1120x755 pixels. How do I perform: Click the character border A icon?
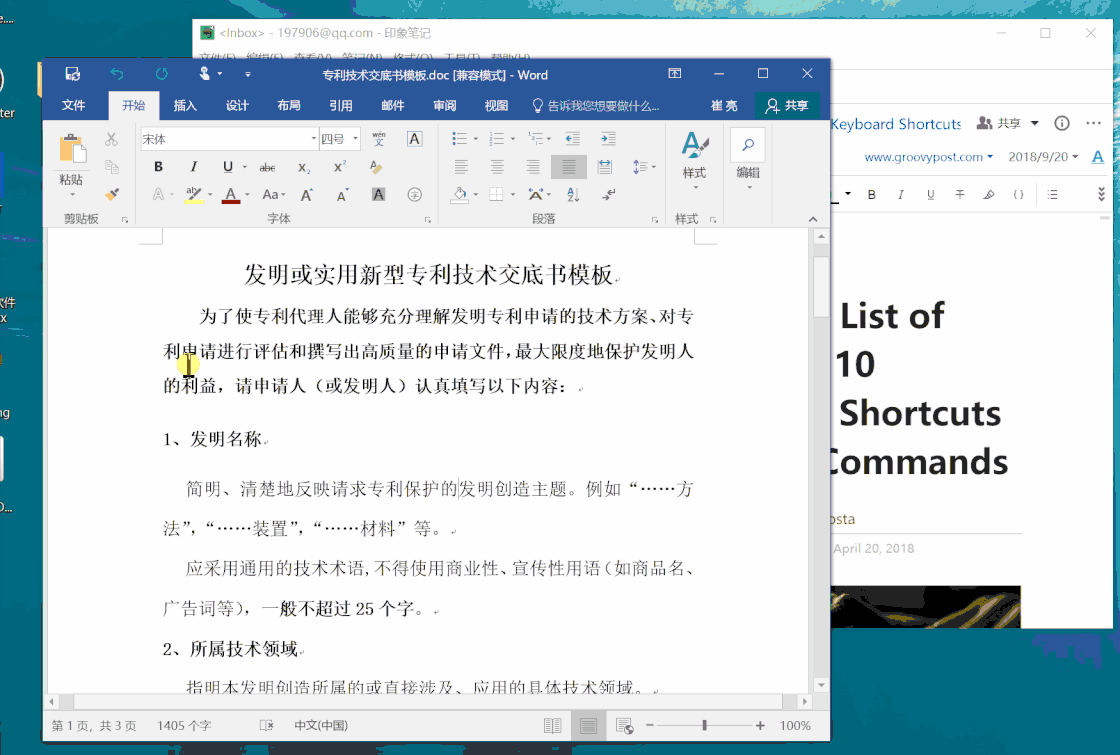point(414,139)
